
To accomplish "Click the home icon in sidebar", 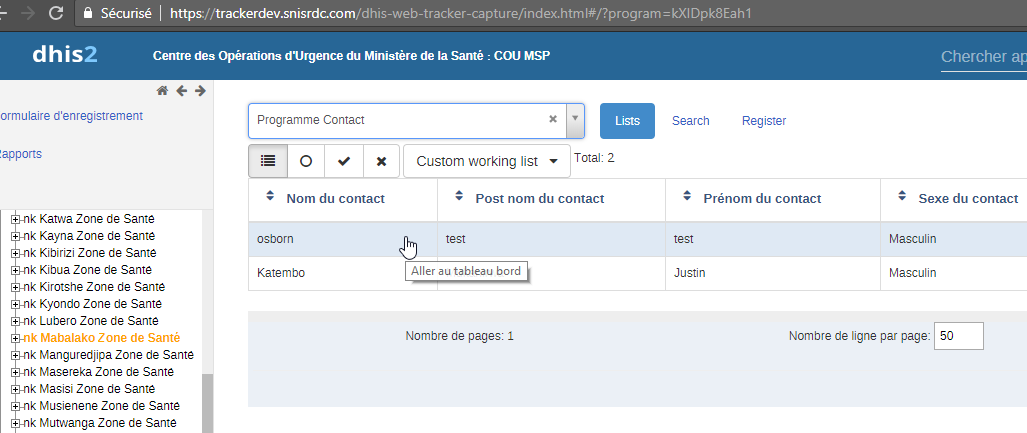I will (163, 91).
